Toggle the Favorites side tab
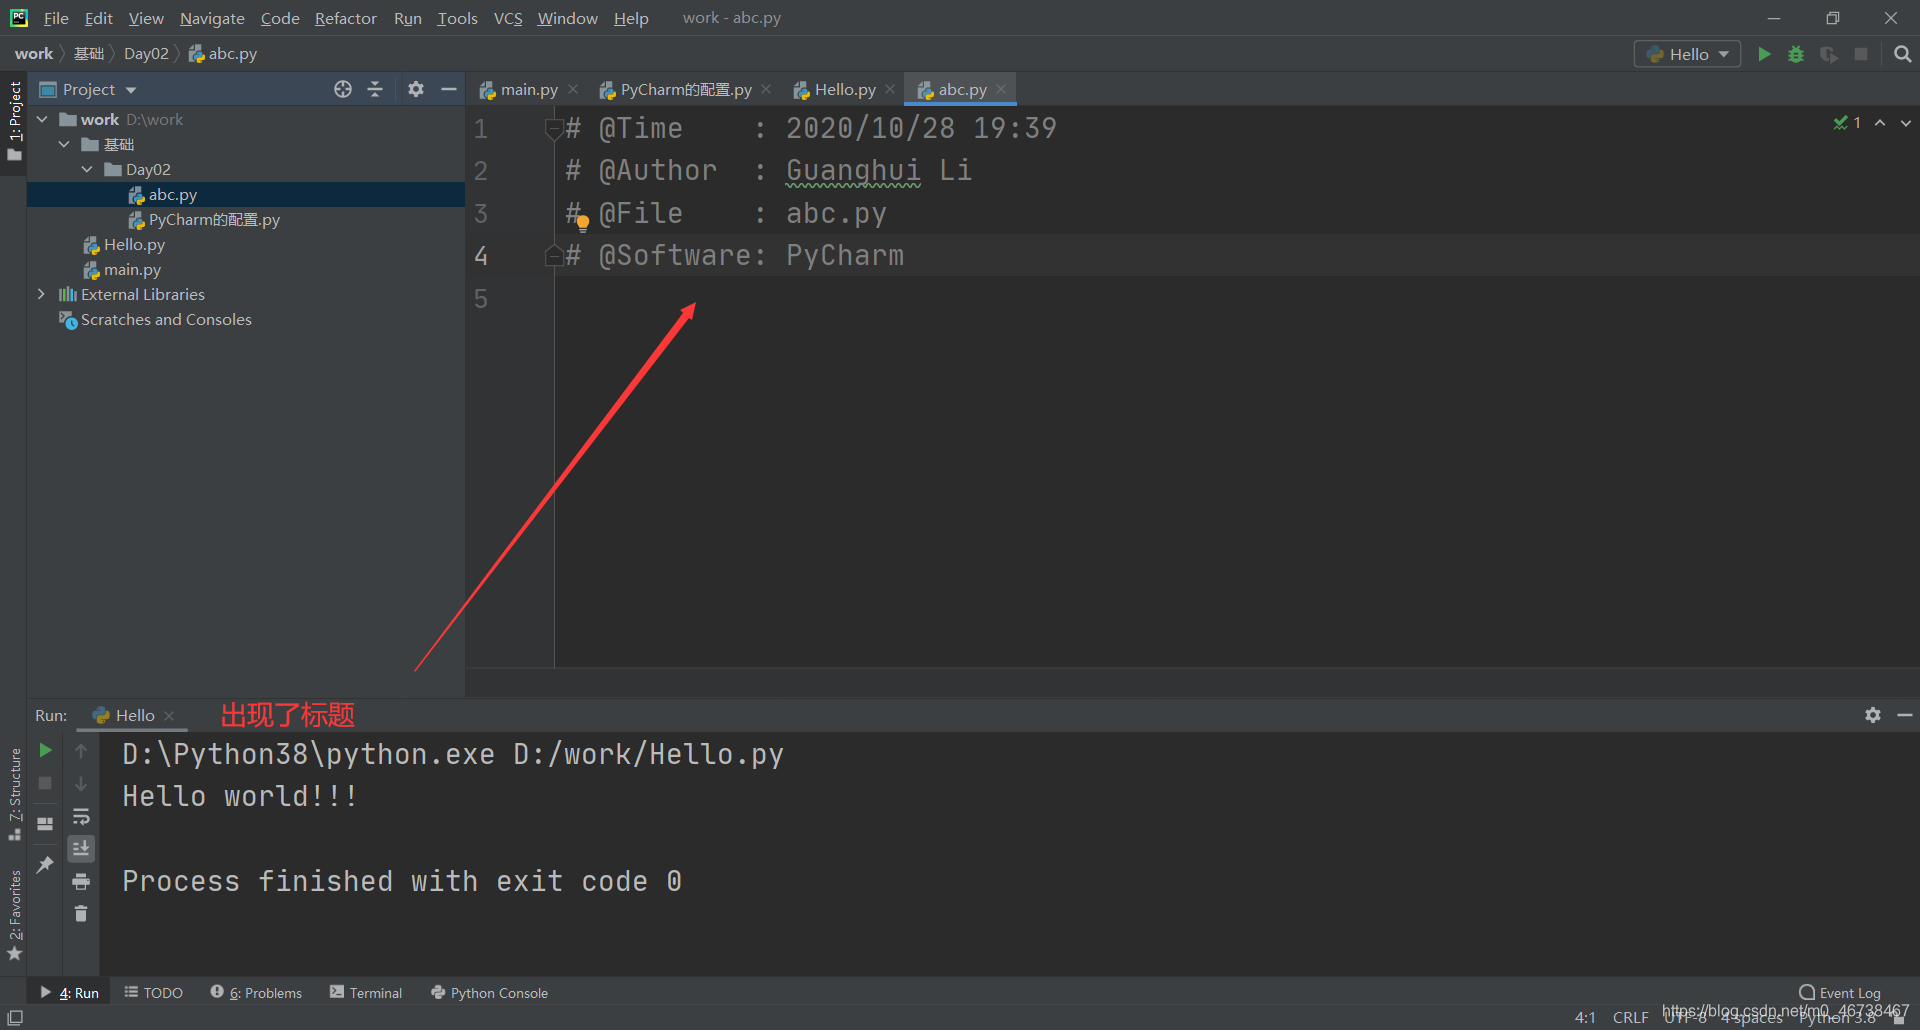The height and width of the screenshot is (1030, 1920). tap(14, 914)
